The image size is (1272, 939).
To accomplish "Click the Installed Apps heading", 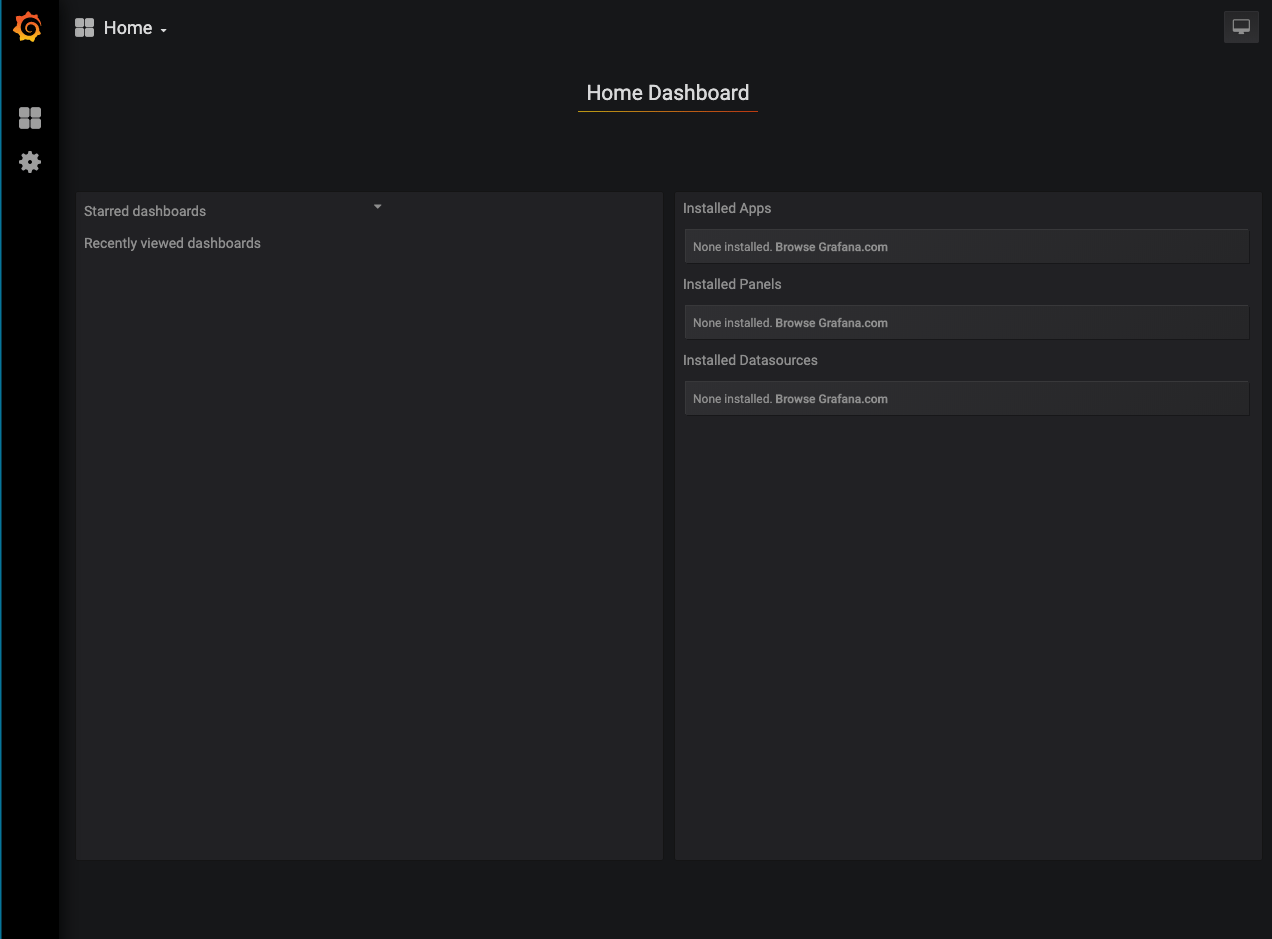I will pyautogui.click(x=727, y=208).
